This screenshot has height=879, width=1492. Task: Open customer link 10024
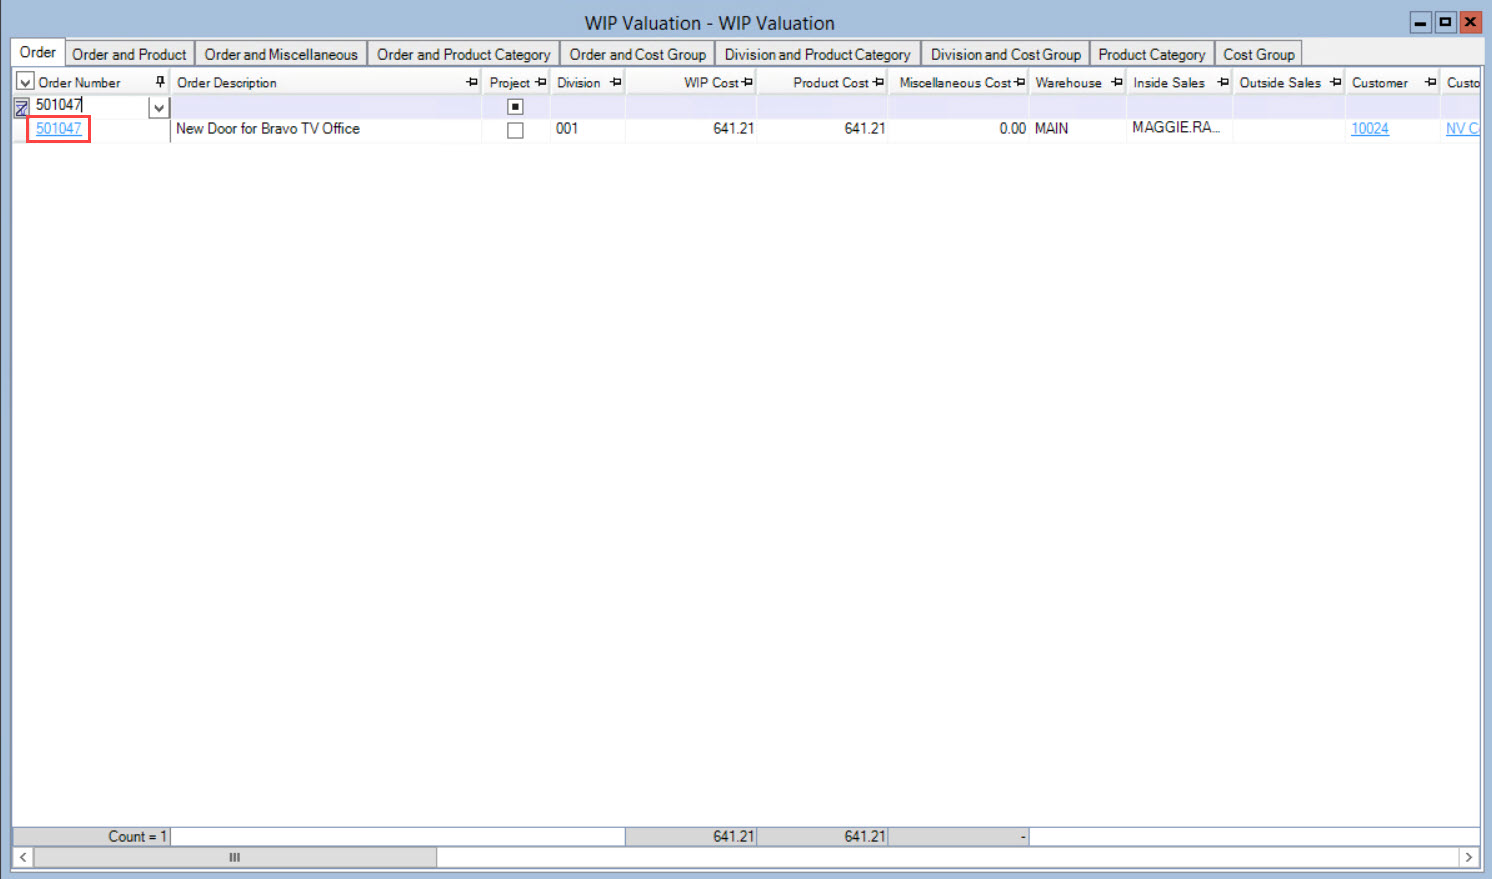(x=1370, y=128)
